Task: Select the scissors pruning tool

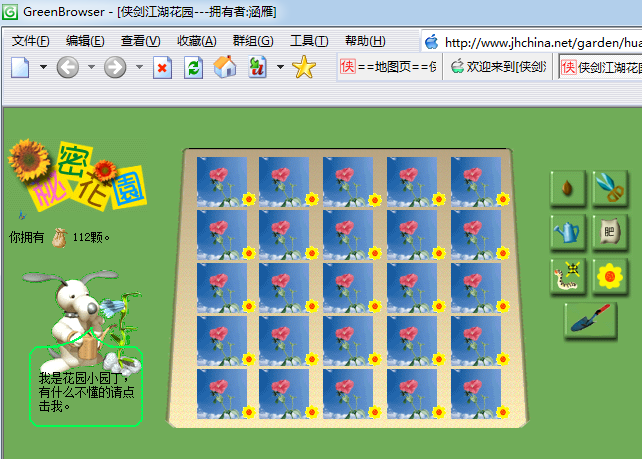Action: (x=610, y=188)
